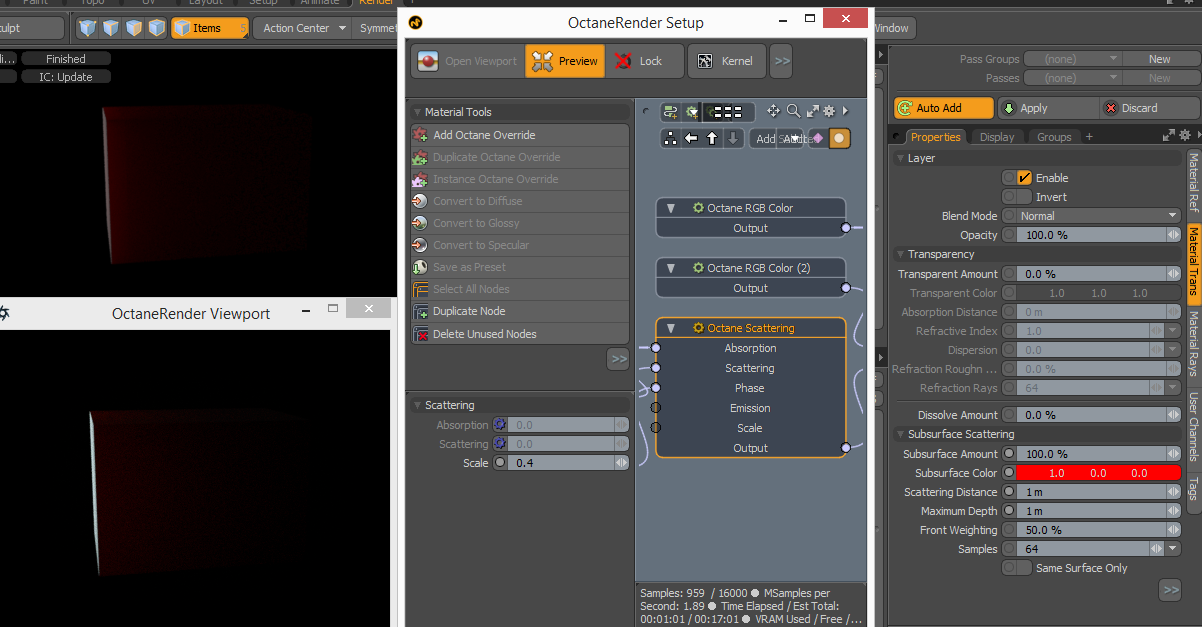Select Edges selection mode cube icon
This screenshot has height=627, width=1202.
pos(111,28)
